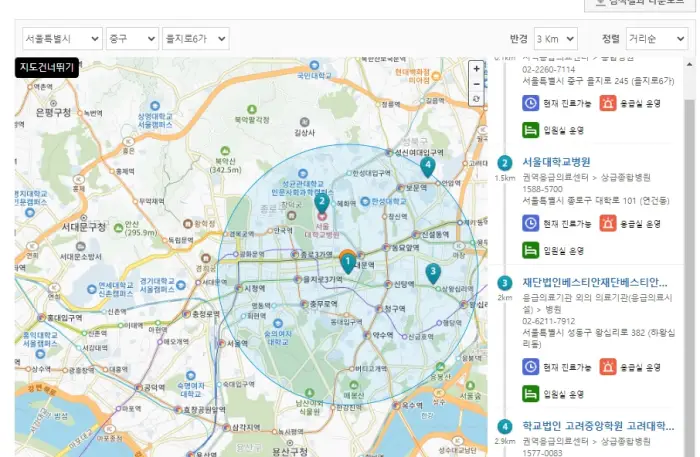Viewport: 700px width, 457px height.
Task: Reset map view with refresh icon
Action: point(476,99)
